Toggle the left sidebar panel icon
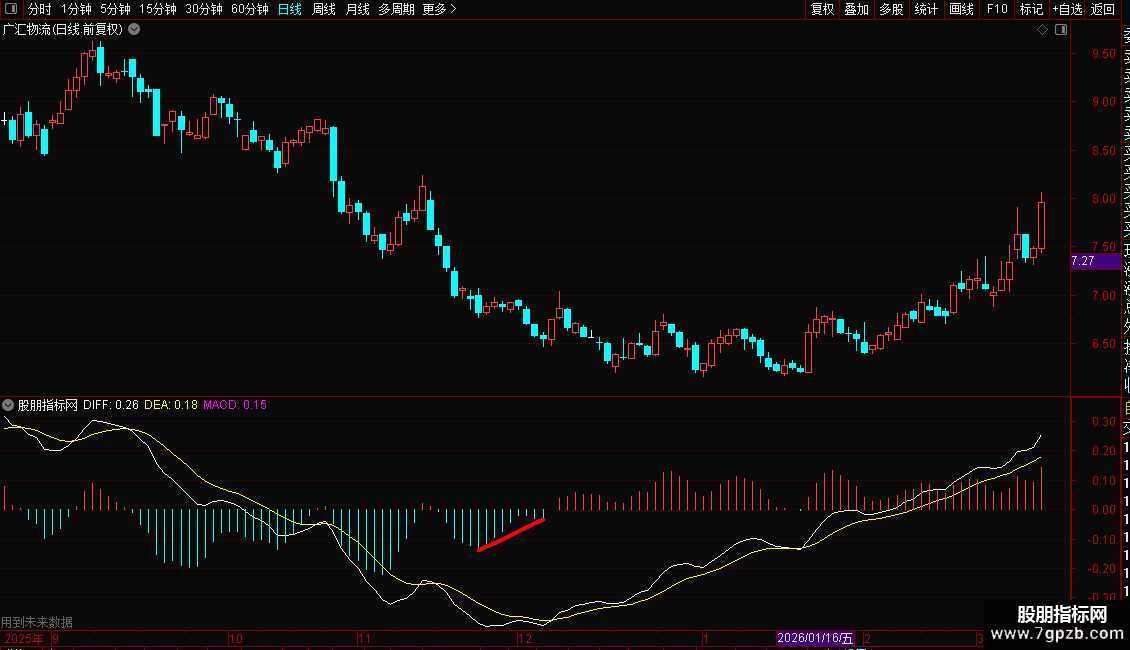Viewport: 1130px width, 650px height. coord(10,9)
